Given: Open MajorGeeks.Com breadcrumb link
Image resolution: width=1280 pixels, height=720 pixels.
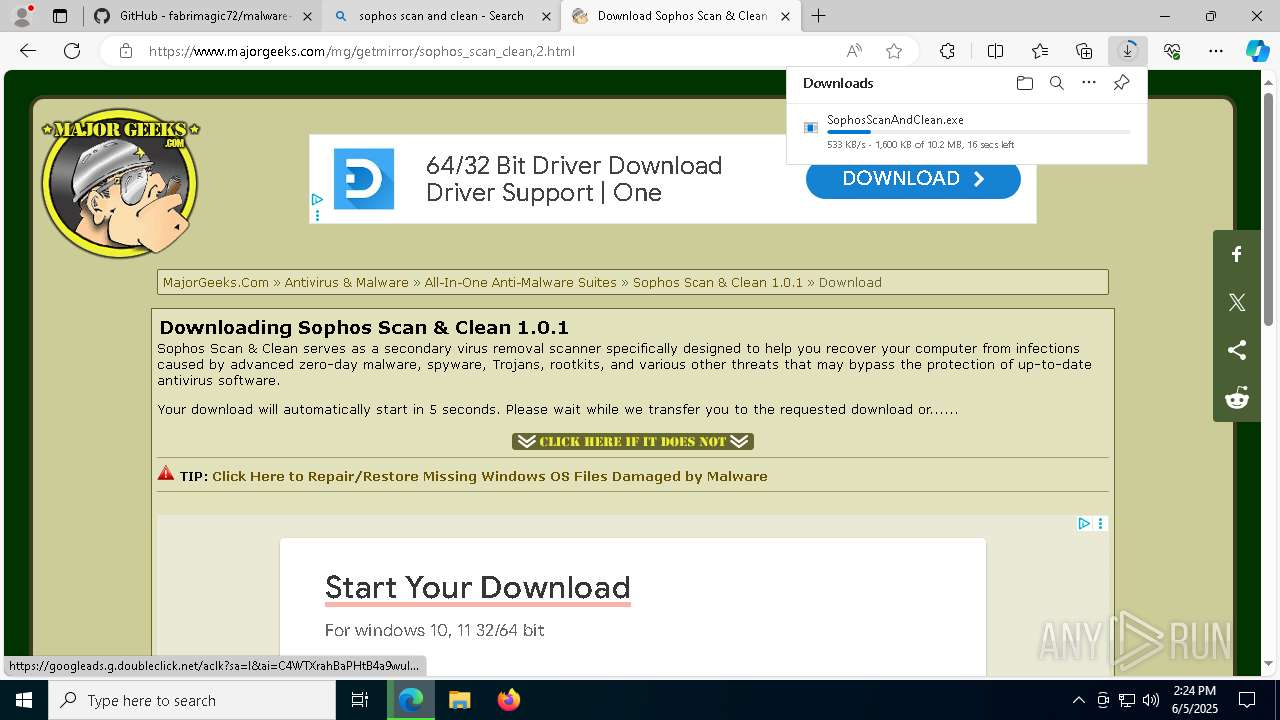Looking at the screenshot, I should 216,282.
